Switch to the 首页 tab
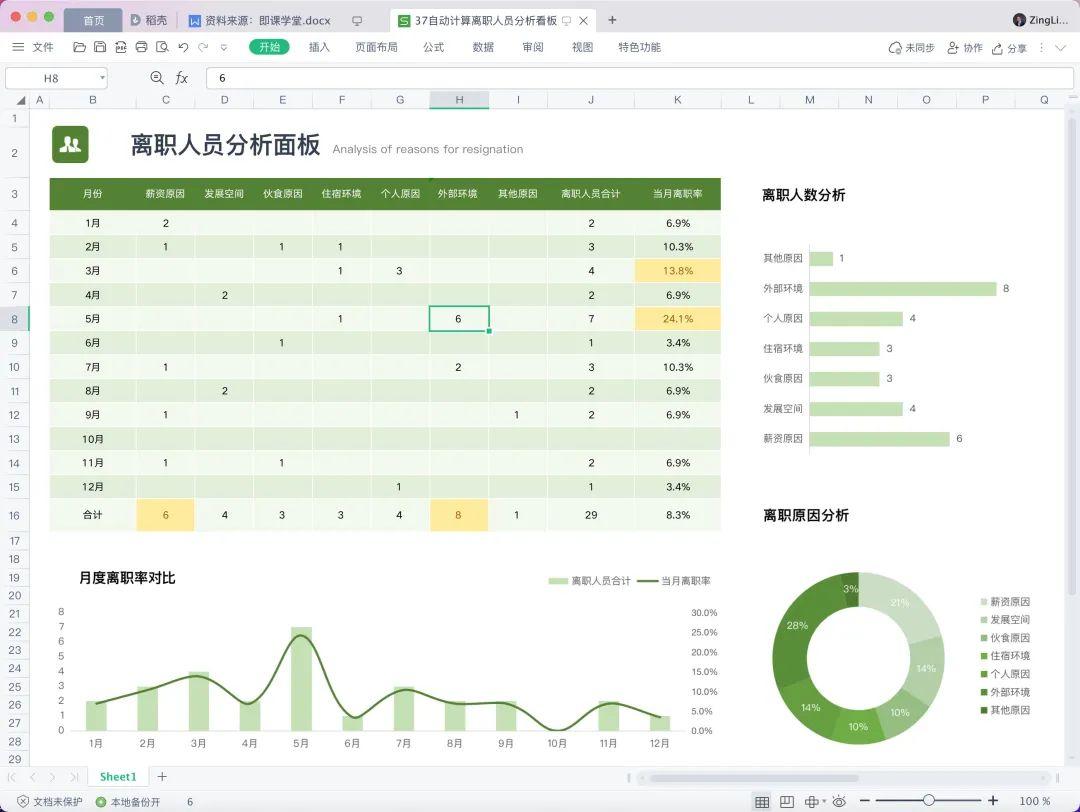The image size is (1080, 812). [93, 20]
